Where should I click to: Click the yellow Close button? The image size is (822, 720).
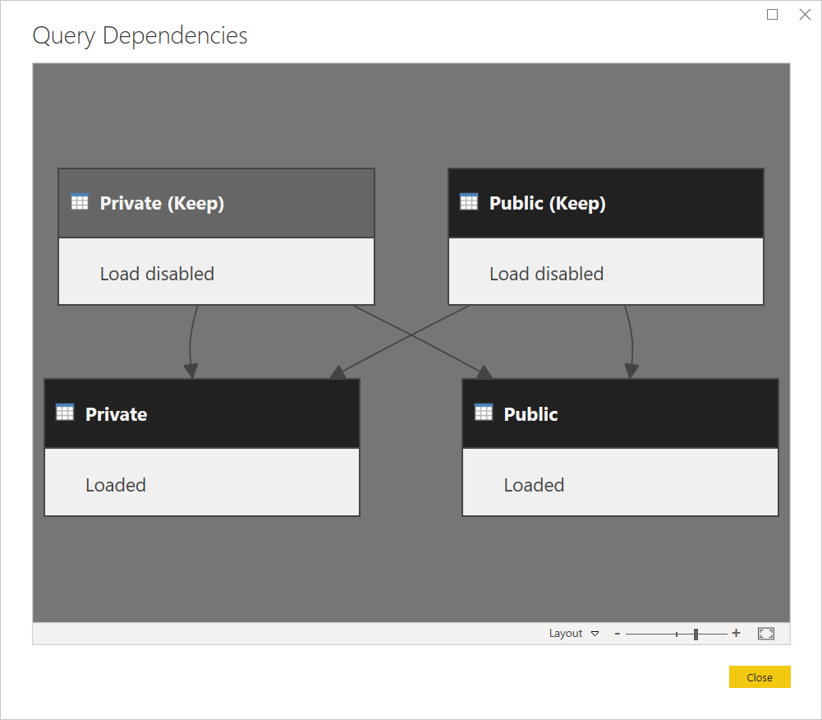coord(759,676)
